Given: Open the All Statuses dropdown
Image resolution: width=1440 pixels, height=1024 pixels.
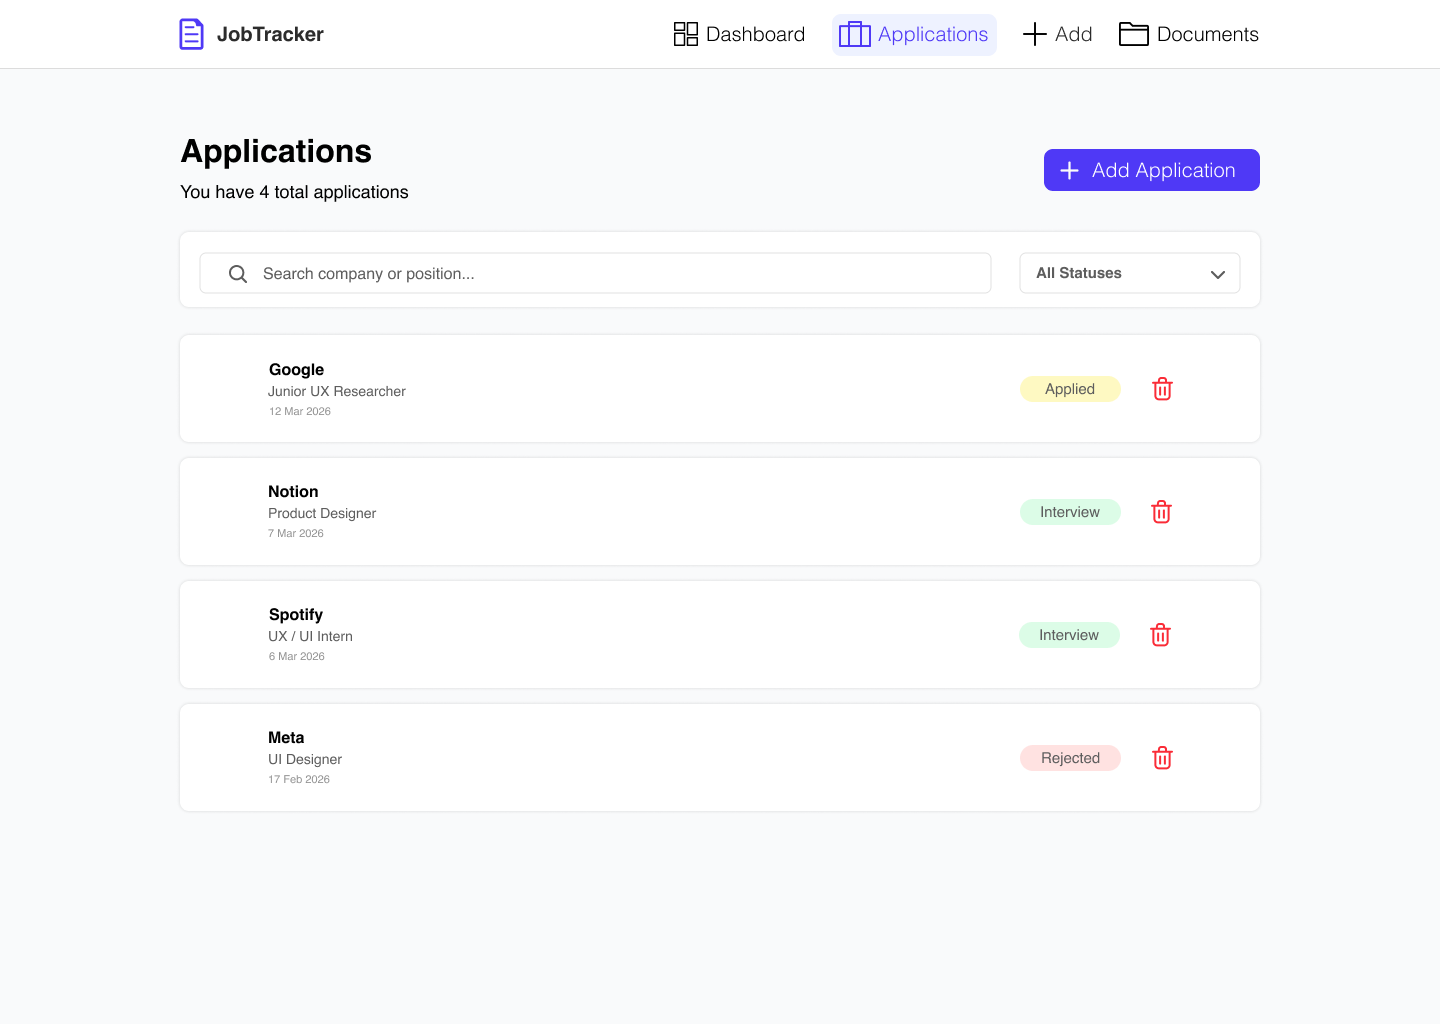Looking at the screenshot, I should pyautogui.click(x=1130, y=273).
